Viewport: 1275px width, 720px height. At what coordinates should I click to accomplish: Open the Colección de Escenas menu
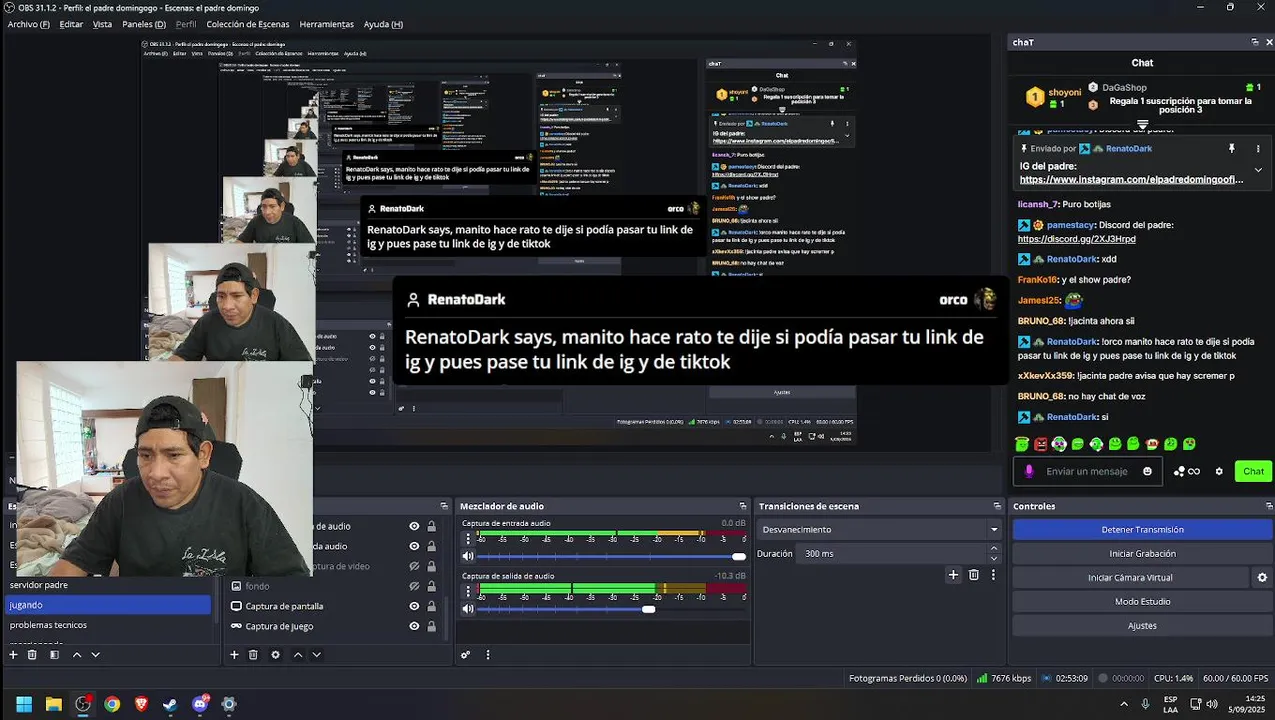coord(248,24)
